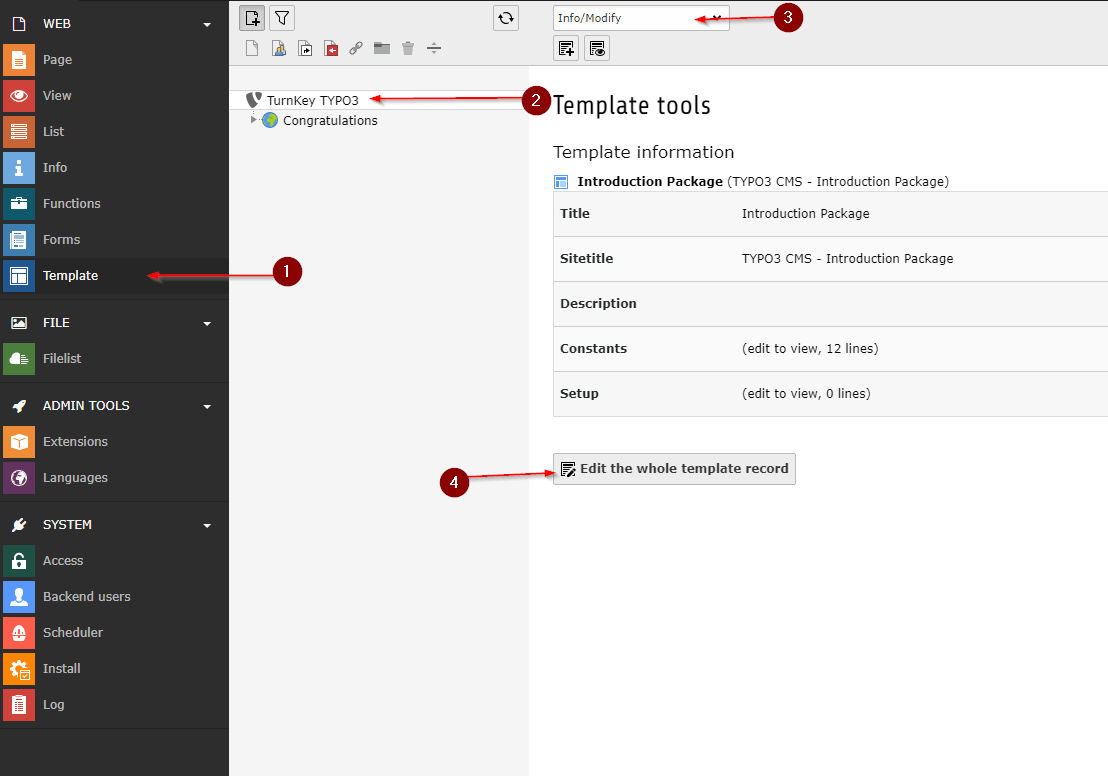
Task: Click the Setup value (edit to view, 0 lines)
Action: pyautogui.click(x=806, y=394)
